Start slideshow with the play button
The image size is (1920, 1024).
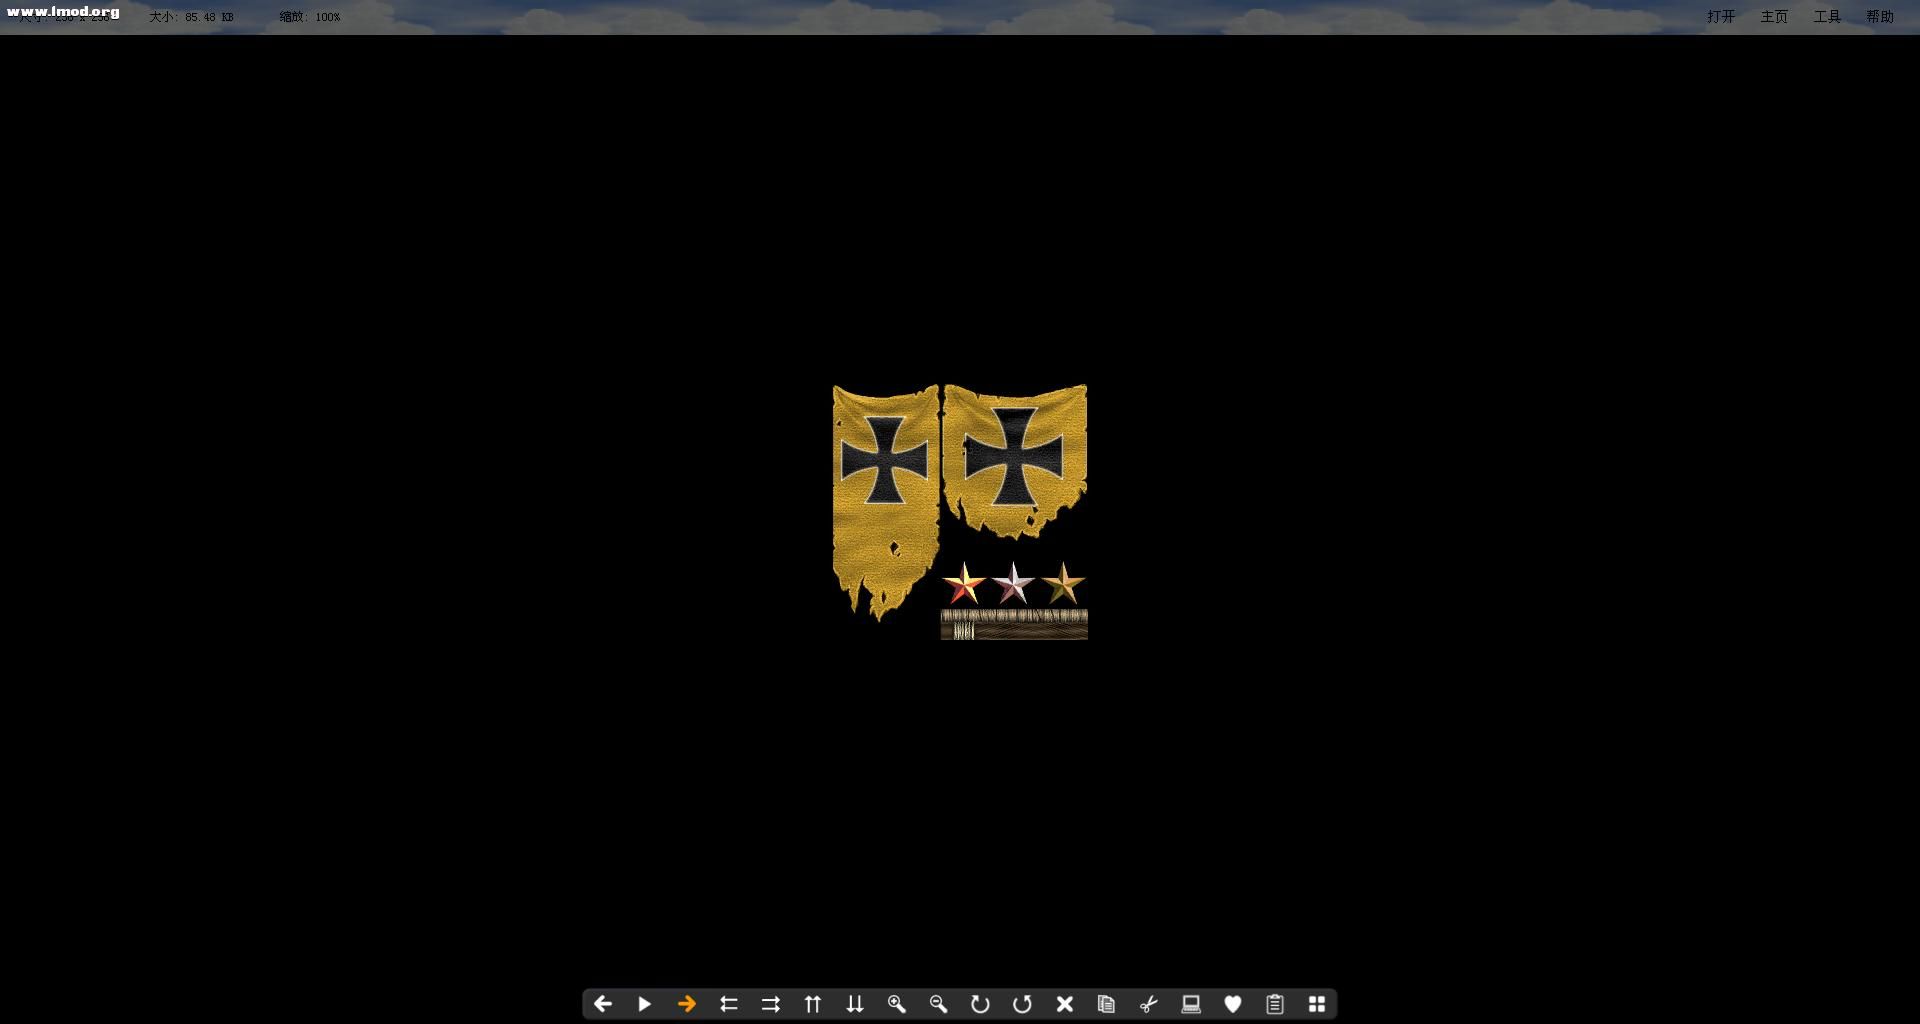(x=644, y=1004)
